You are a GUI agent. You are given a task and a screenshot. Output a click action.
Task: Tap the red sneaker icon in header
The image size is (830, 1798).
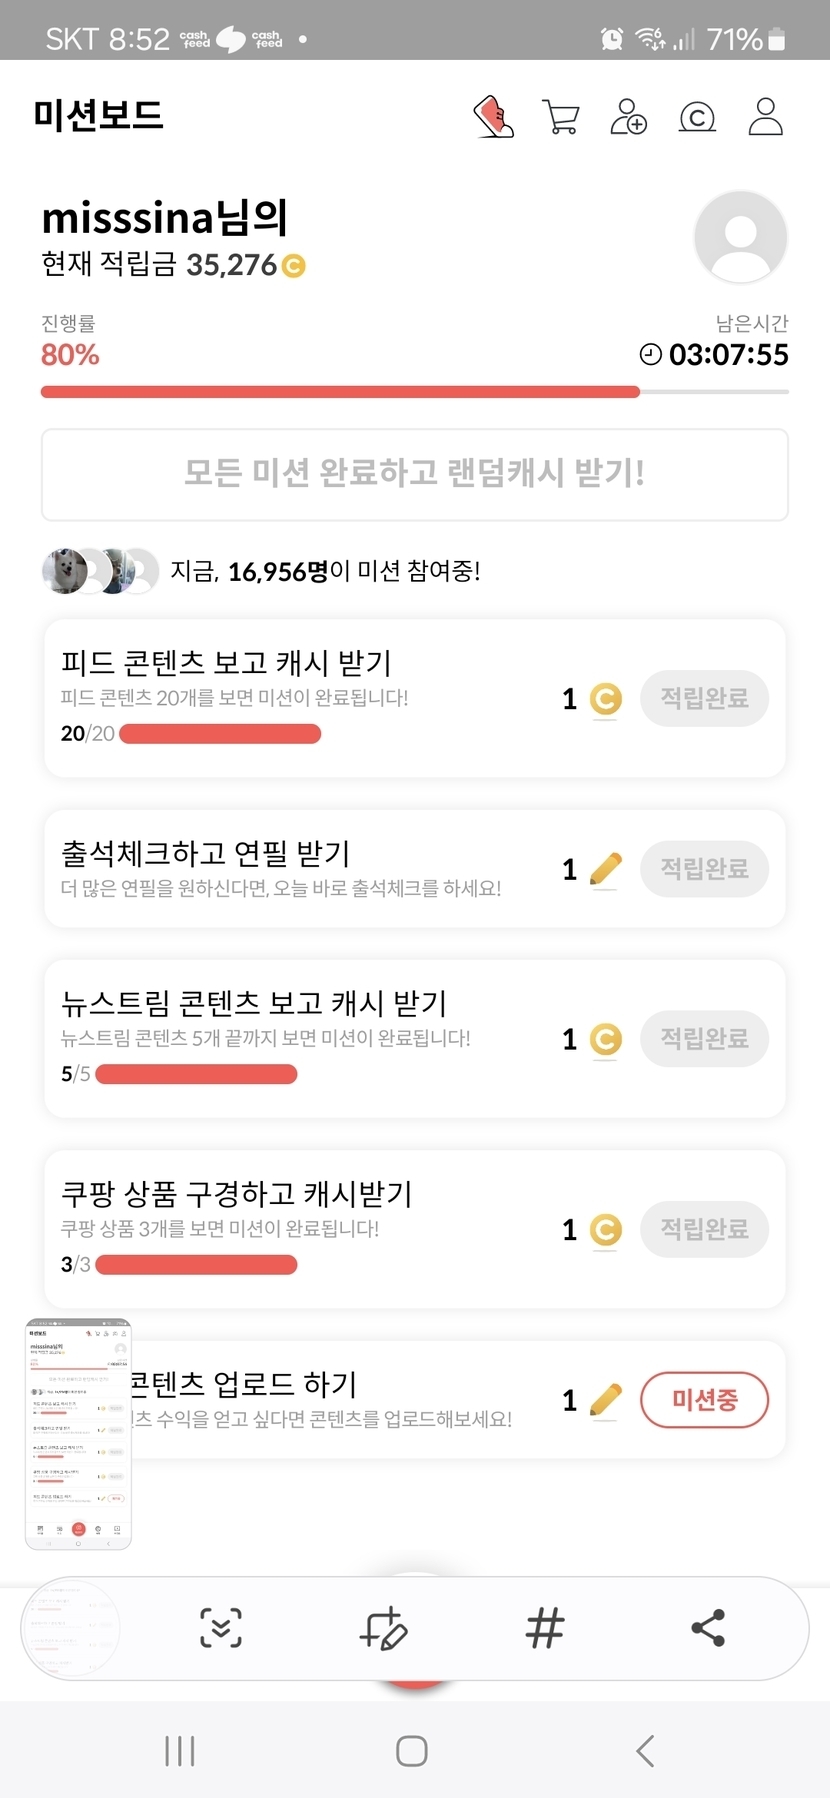[x=493, y=117]
